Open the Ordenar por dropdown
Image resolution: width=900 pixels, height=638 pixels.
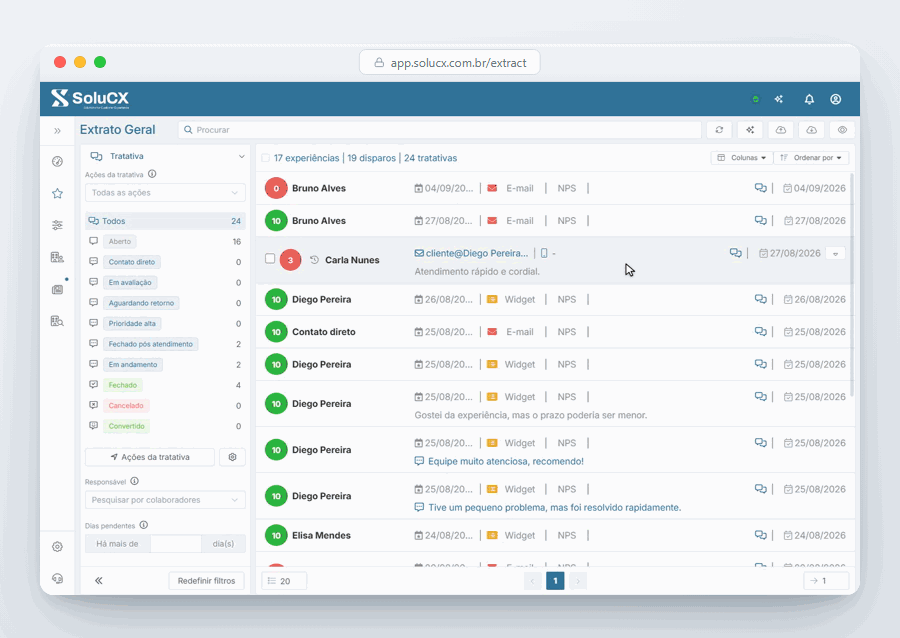pyautogui.click(x=811, y=158)
